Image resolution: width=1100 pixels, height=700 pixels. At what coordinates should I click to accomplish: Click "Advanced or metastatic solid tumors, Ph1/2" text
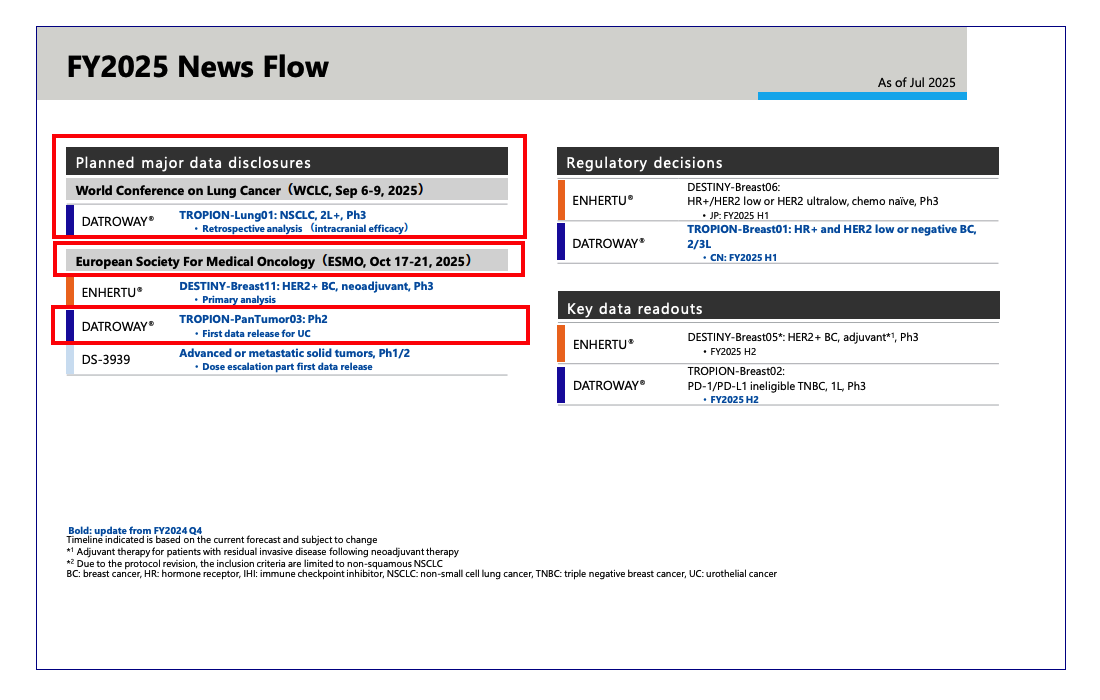click(x=294, y=353)
